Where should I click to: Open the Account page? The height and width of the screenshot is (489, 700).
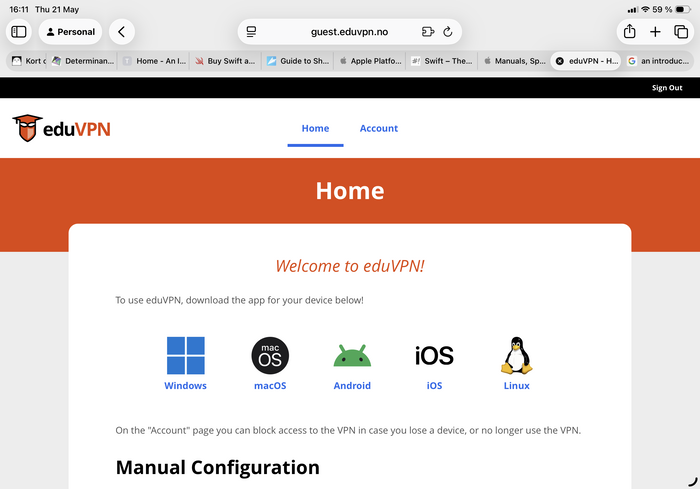[x=379, y=129]
